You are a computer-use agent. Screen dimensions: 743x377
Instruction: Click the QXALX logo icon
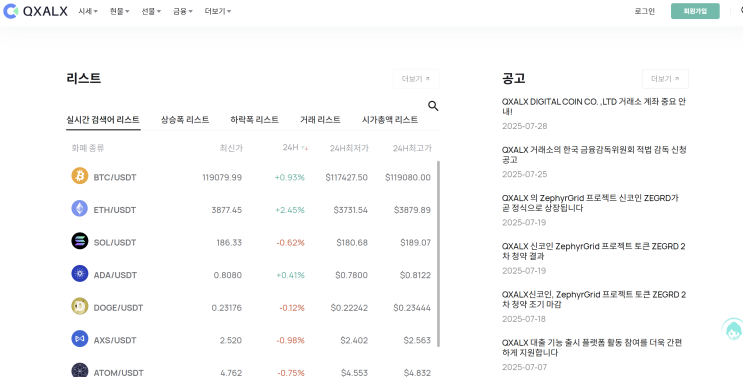coord(10,11)
